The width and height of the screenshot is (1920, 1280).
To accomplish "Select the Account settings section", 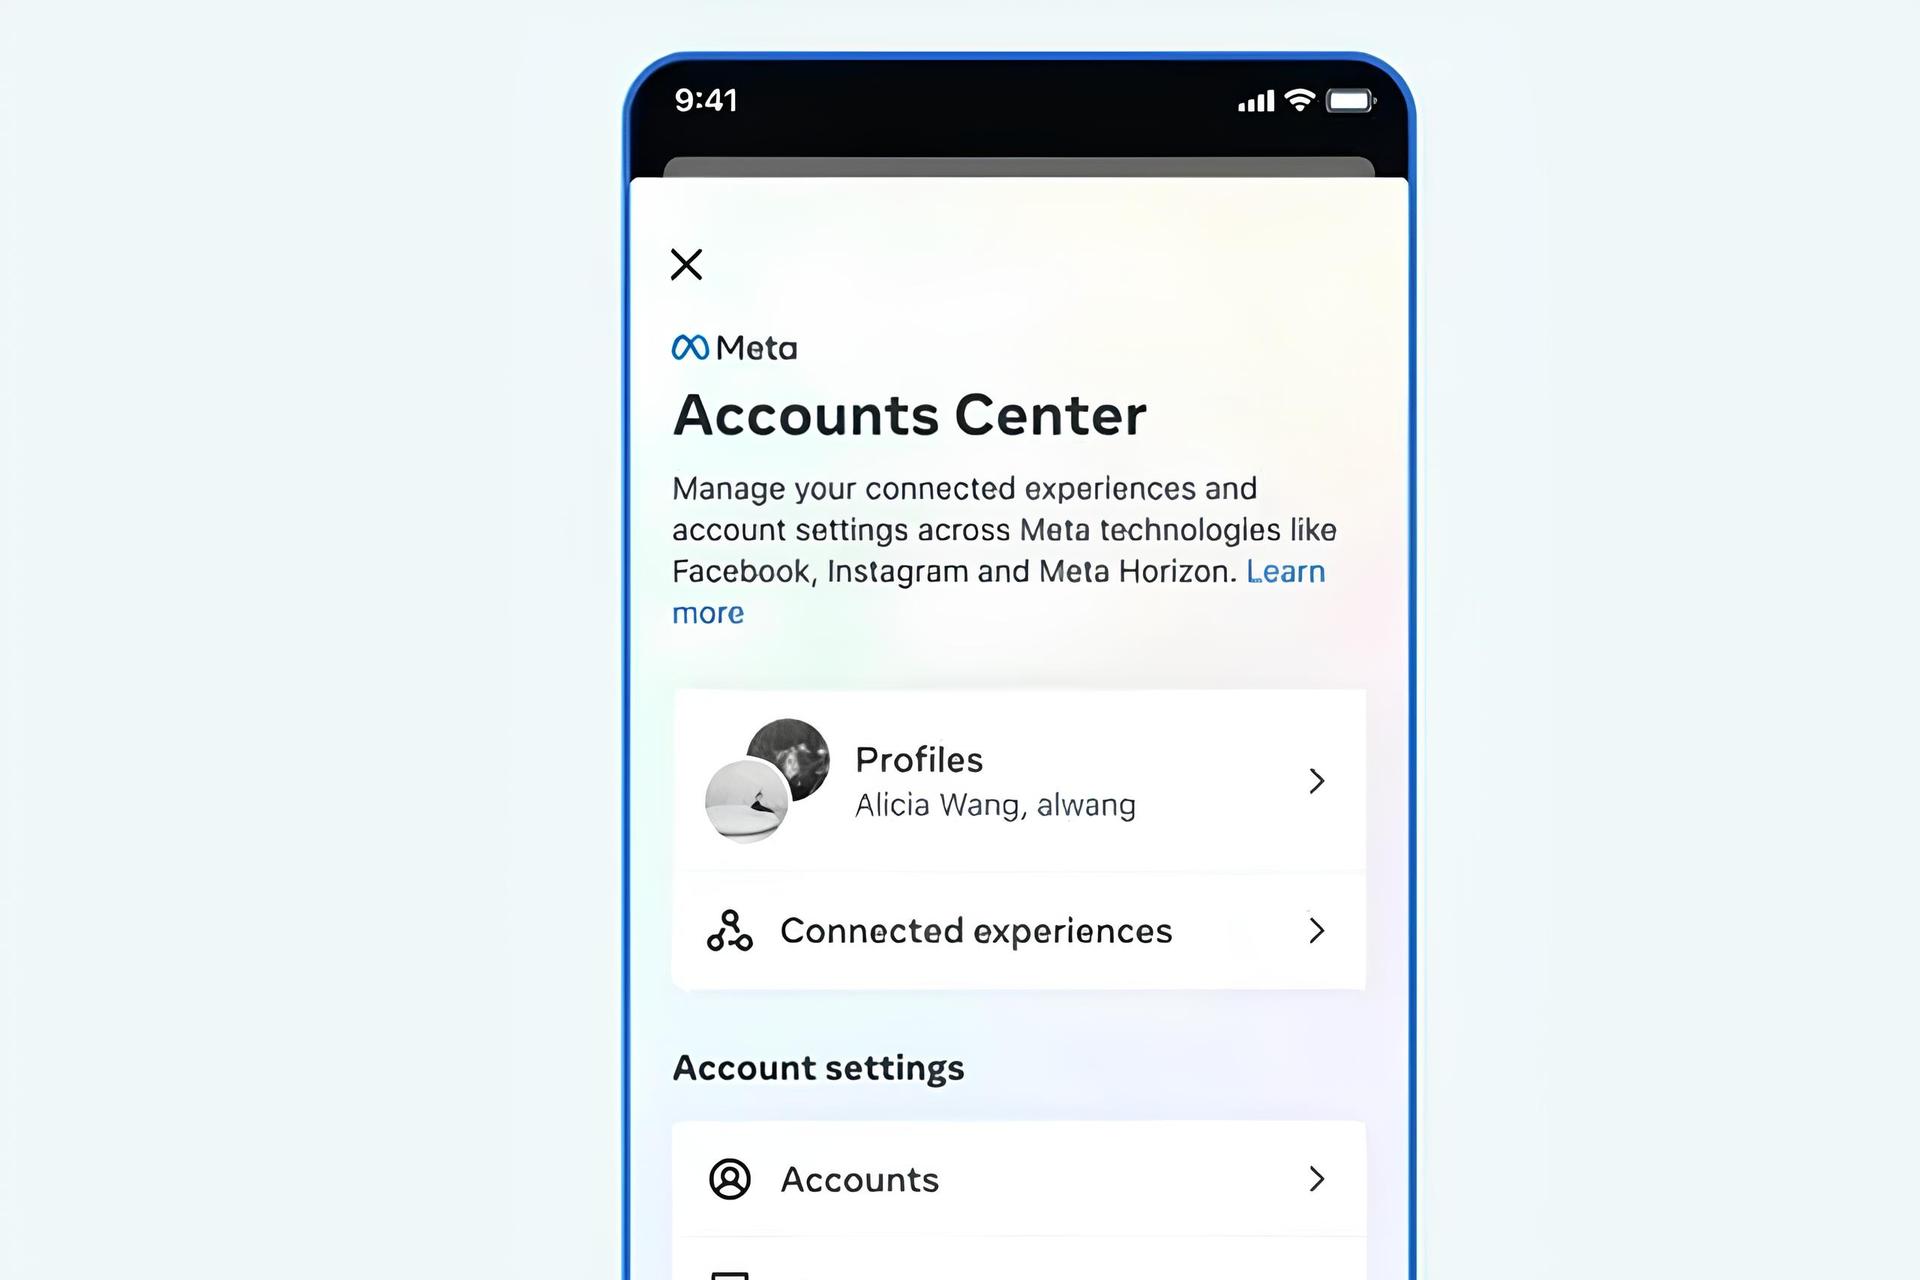I will (819, 1067).
